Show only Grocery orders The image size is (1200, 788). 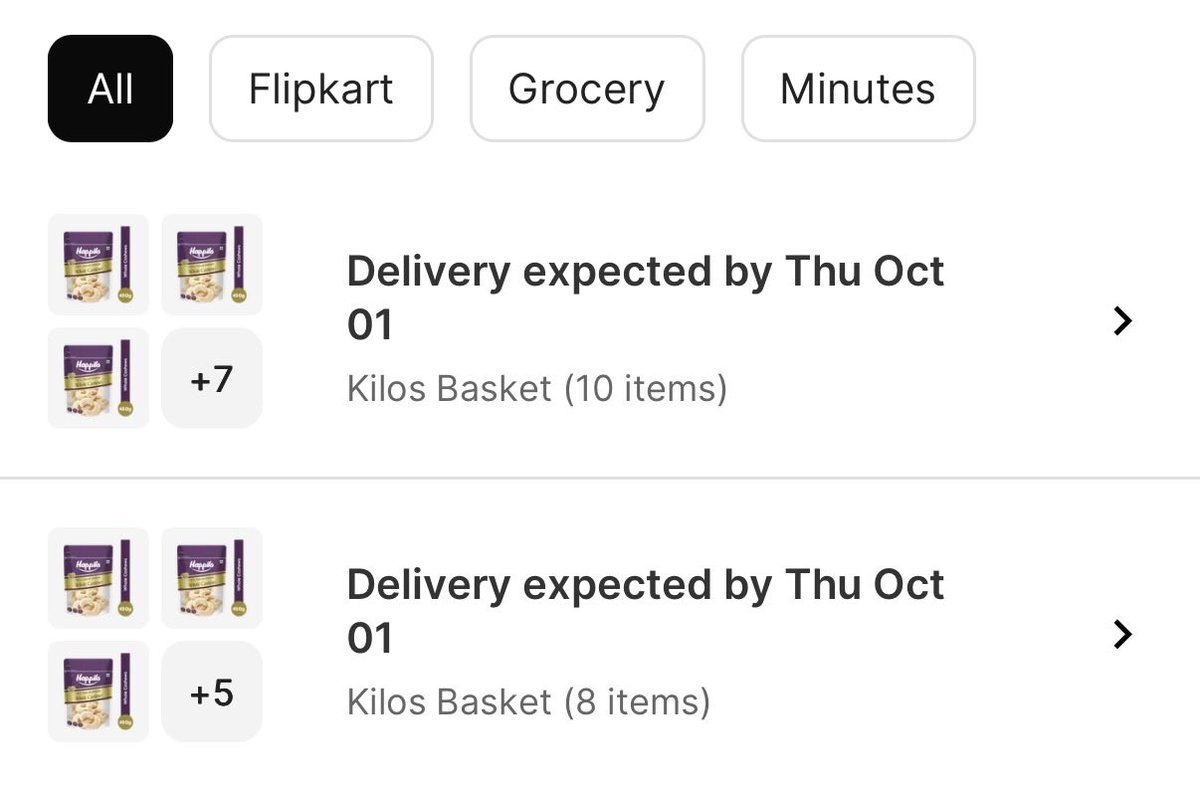coord(587,89)
